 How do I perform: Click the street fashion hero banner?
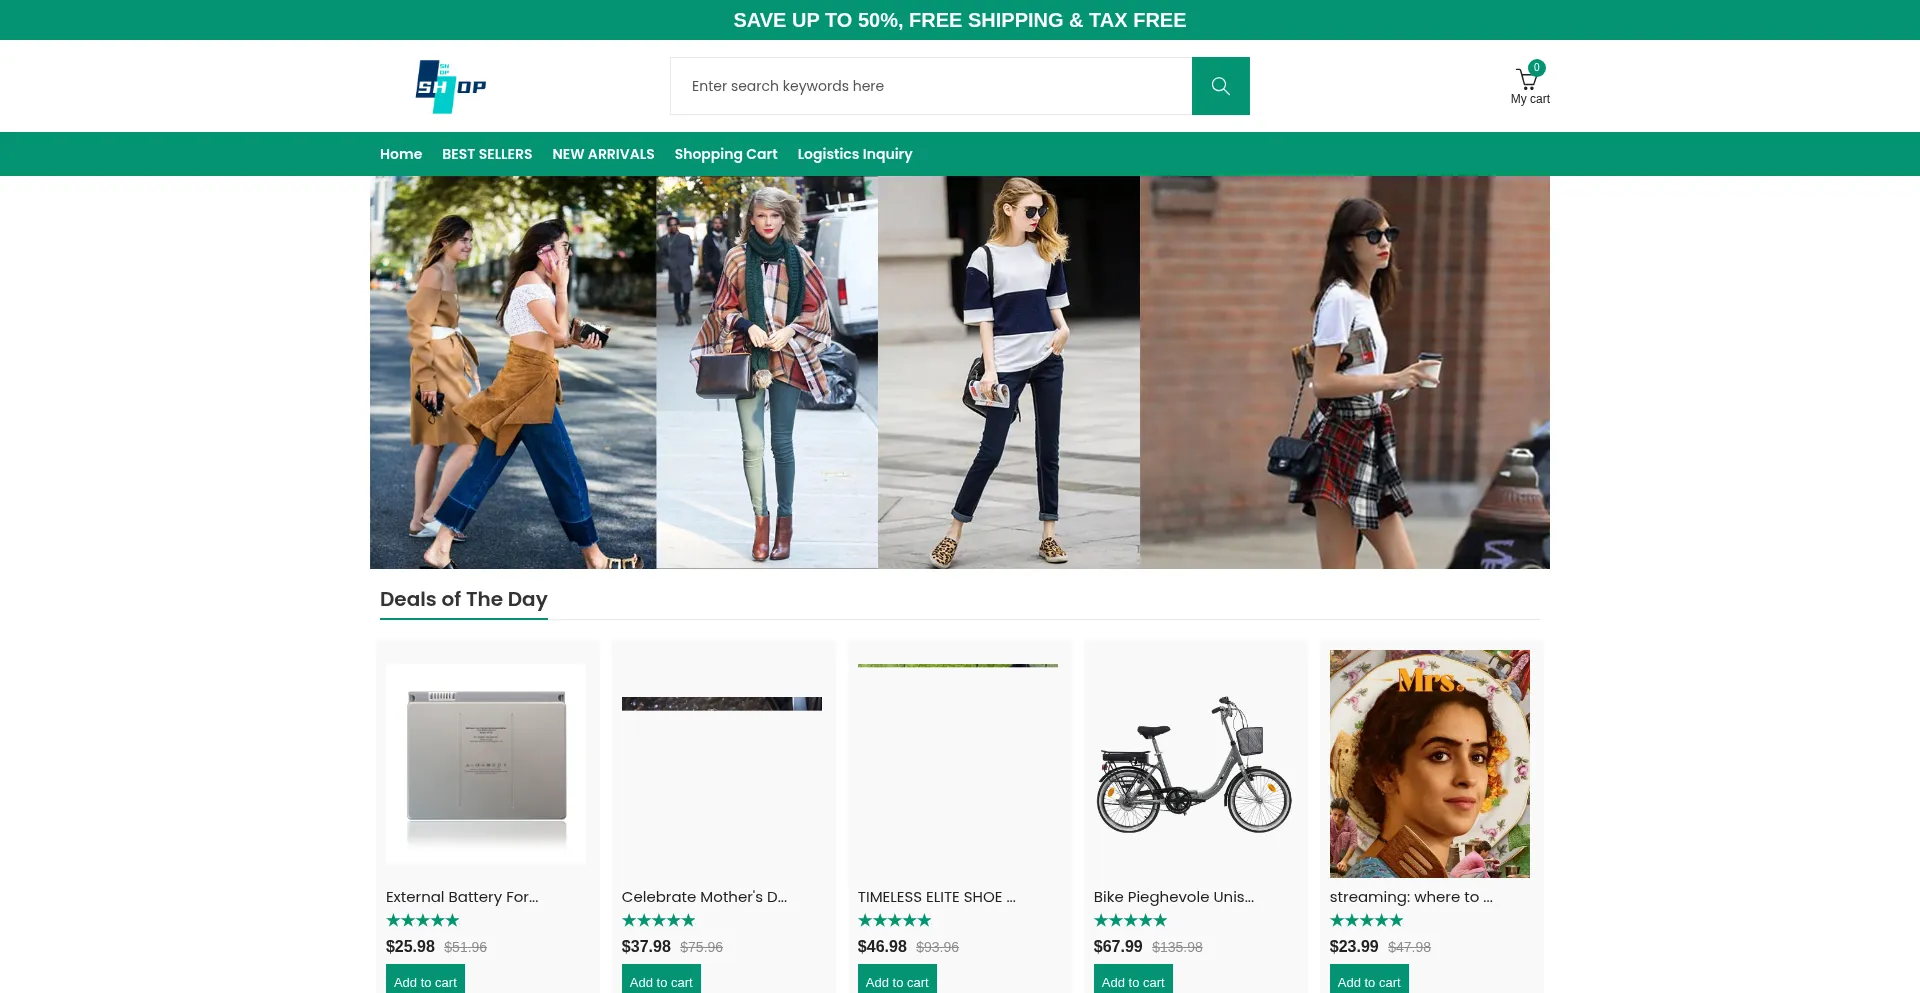960,372
